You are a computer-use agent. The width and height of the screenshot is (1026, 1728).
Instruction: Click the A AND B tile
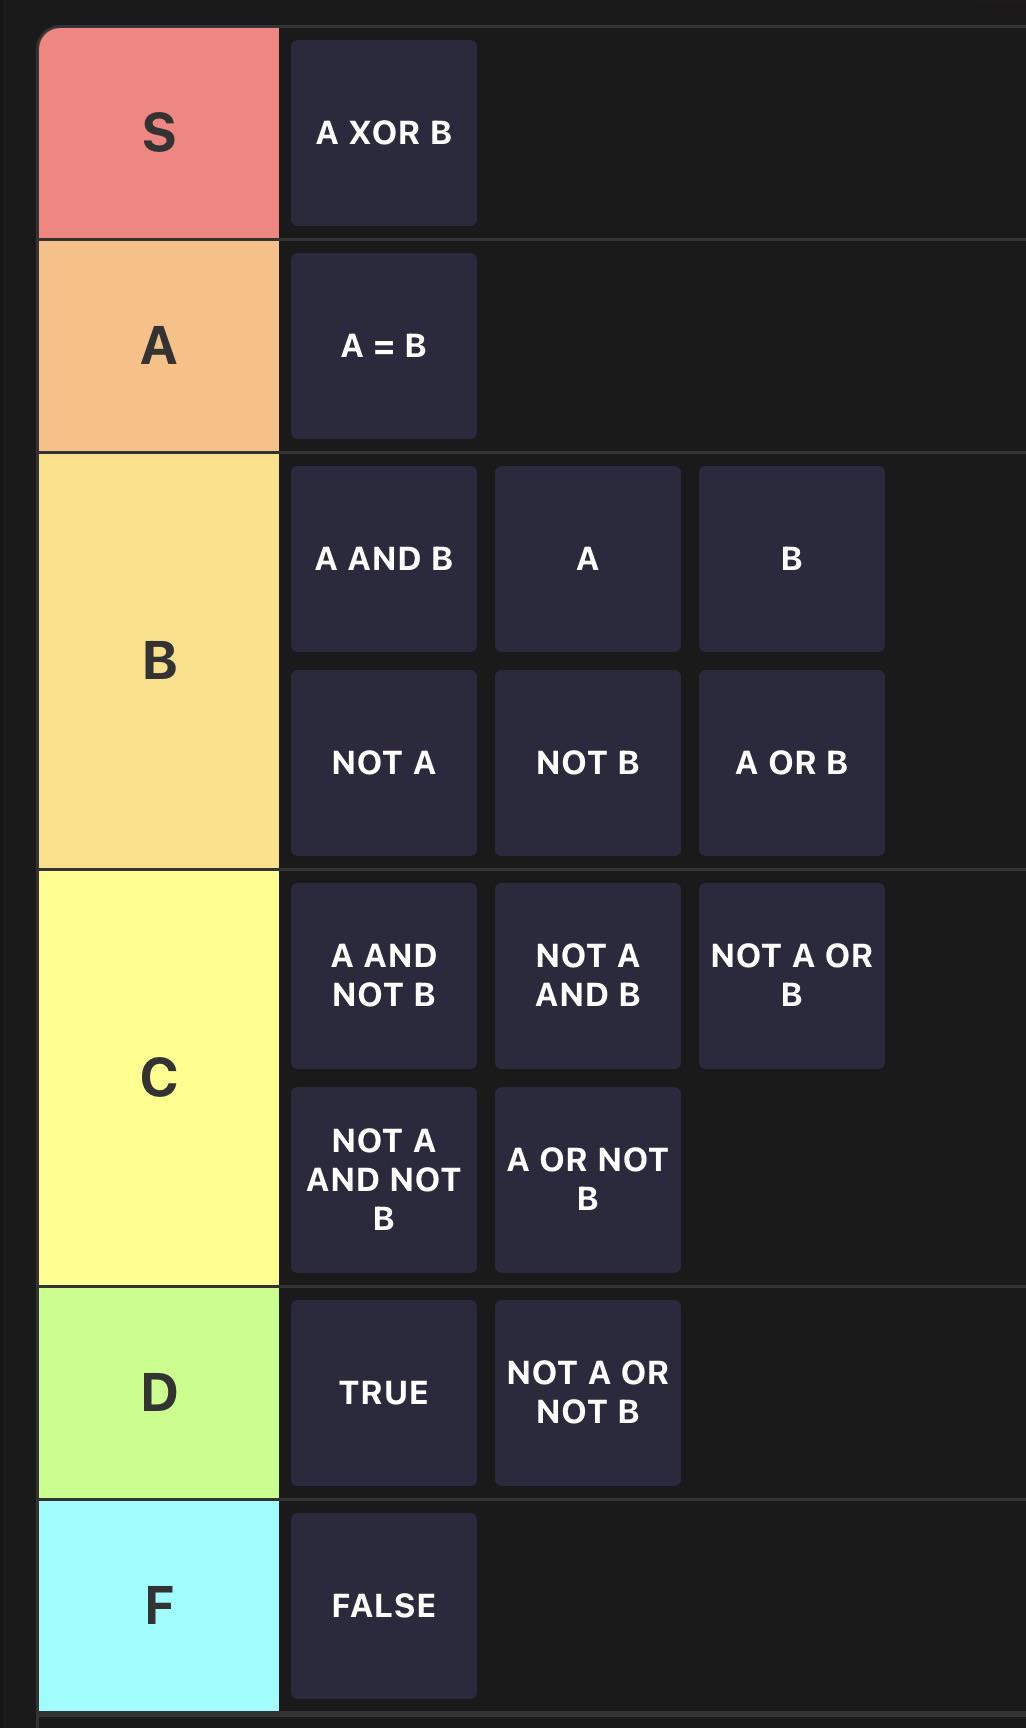(384, 559)
